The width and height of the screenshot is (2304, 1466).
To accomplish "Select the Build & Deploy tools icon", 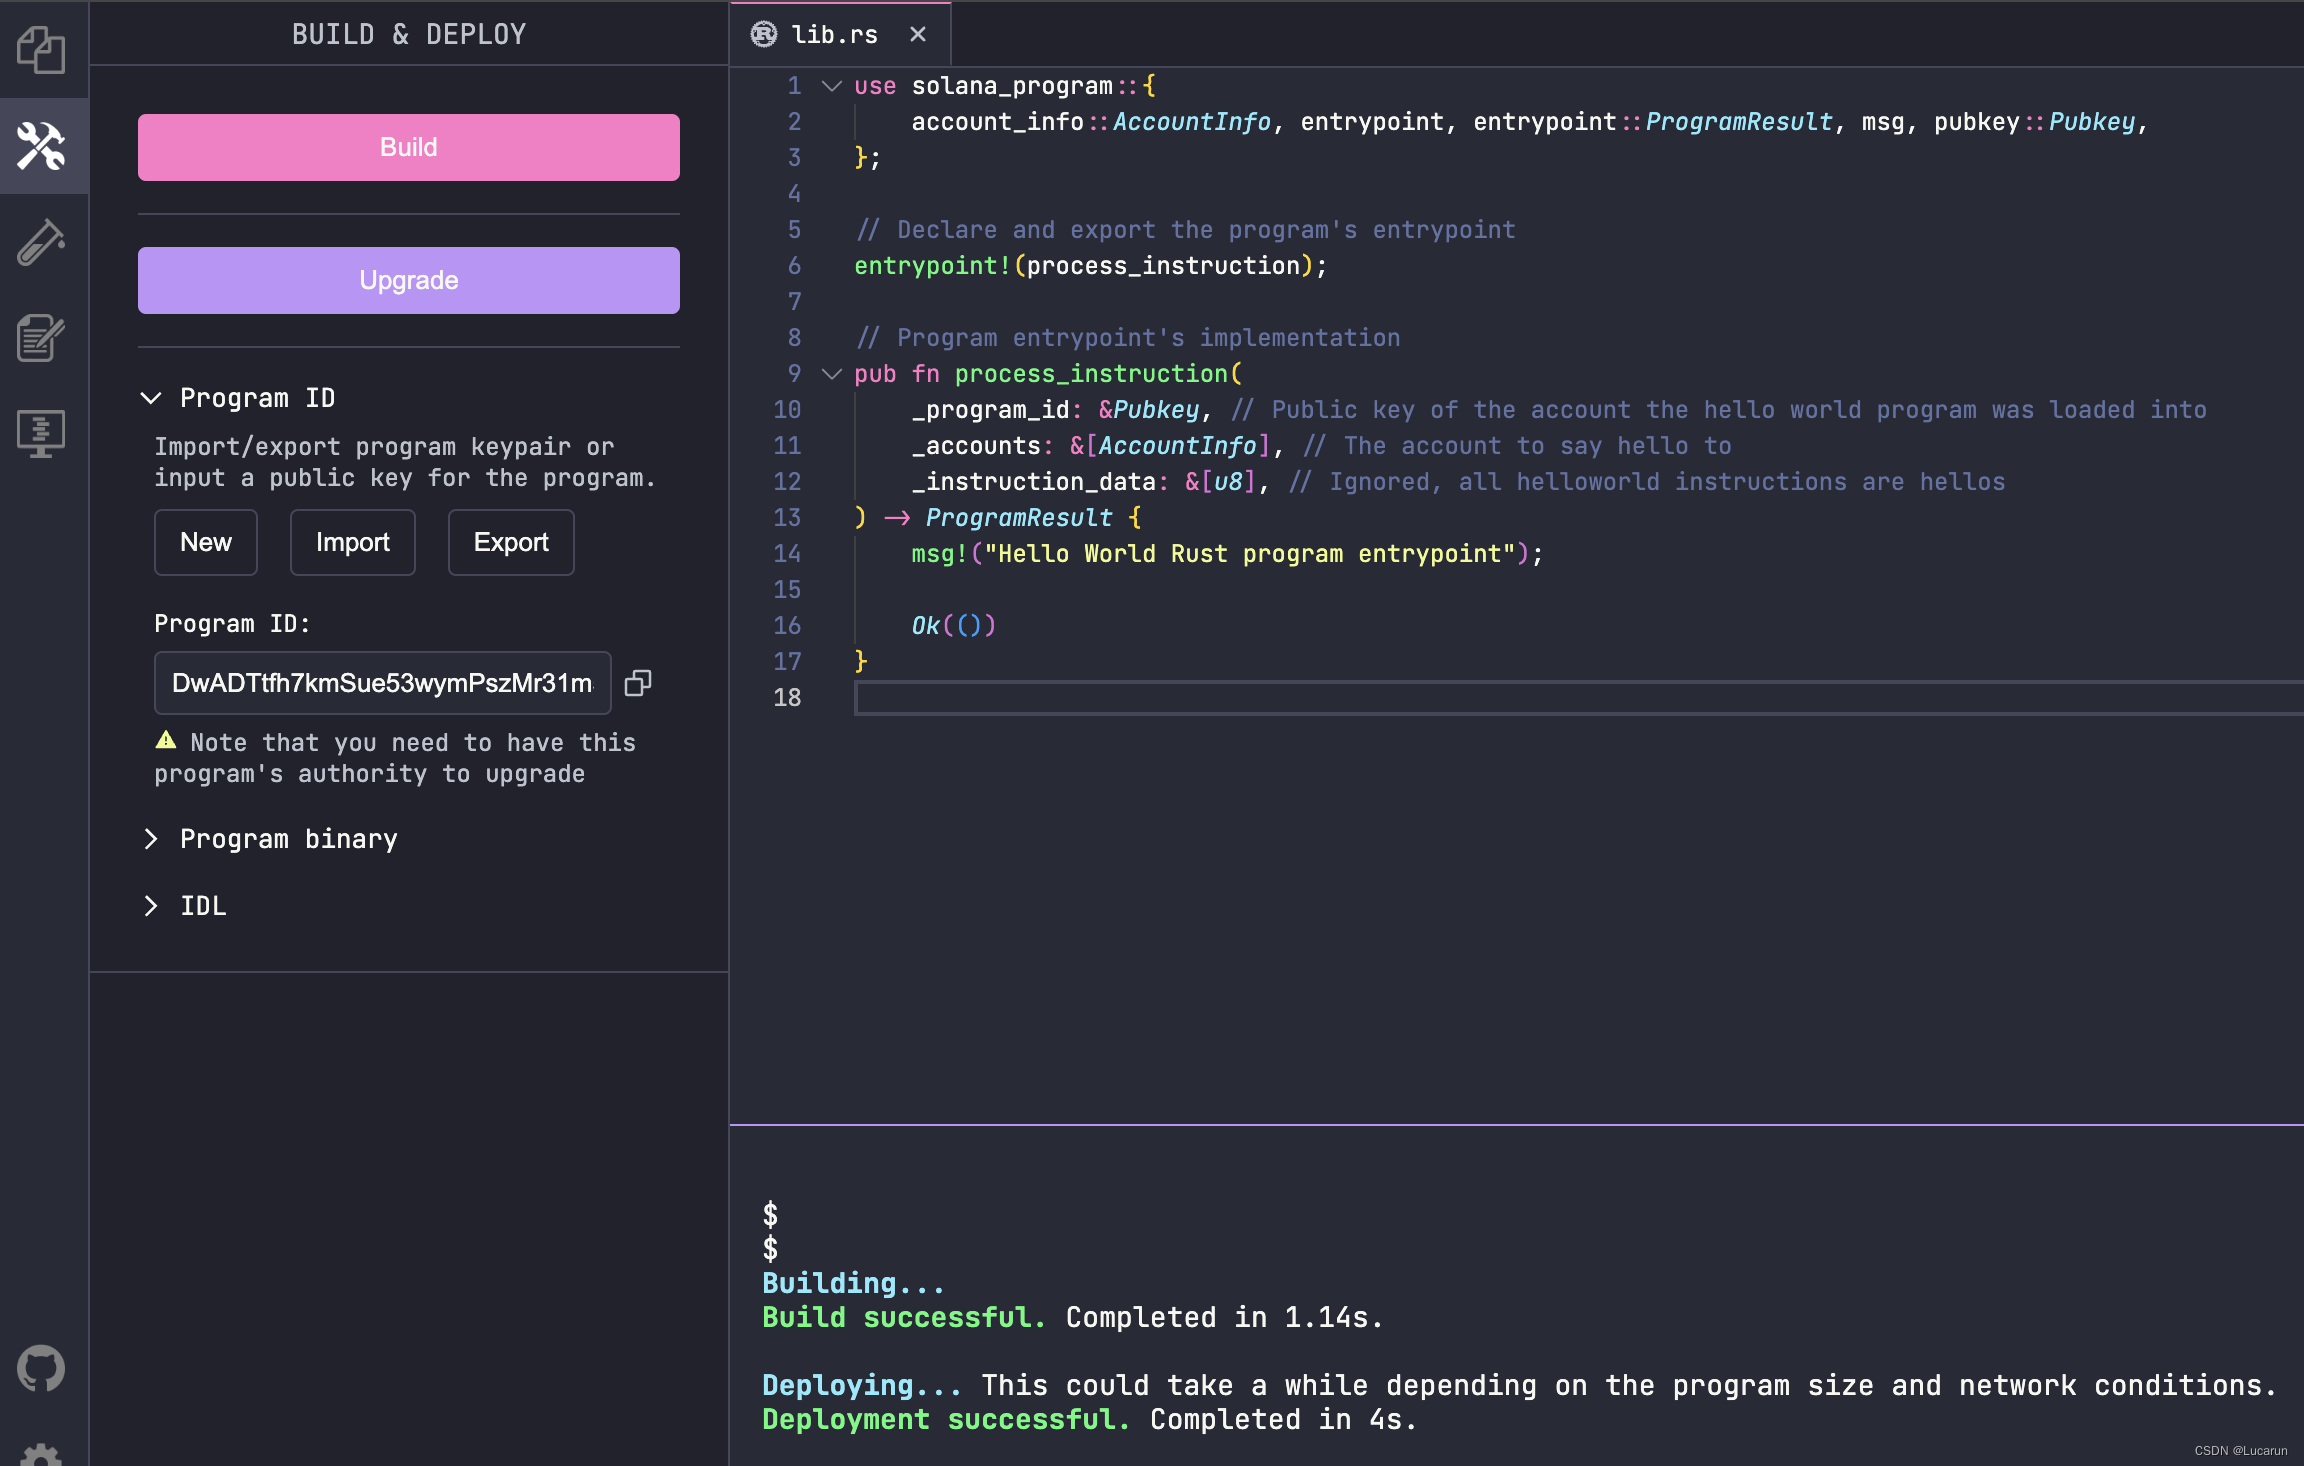I will pyautogui.click(x=41, y=146).
